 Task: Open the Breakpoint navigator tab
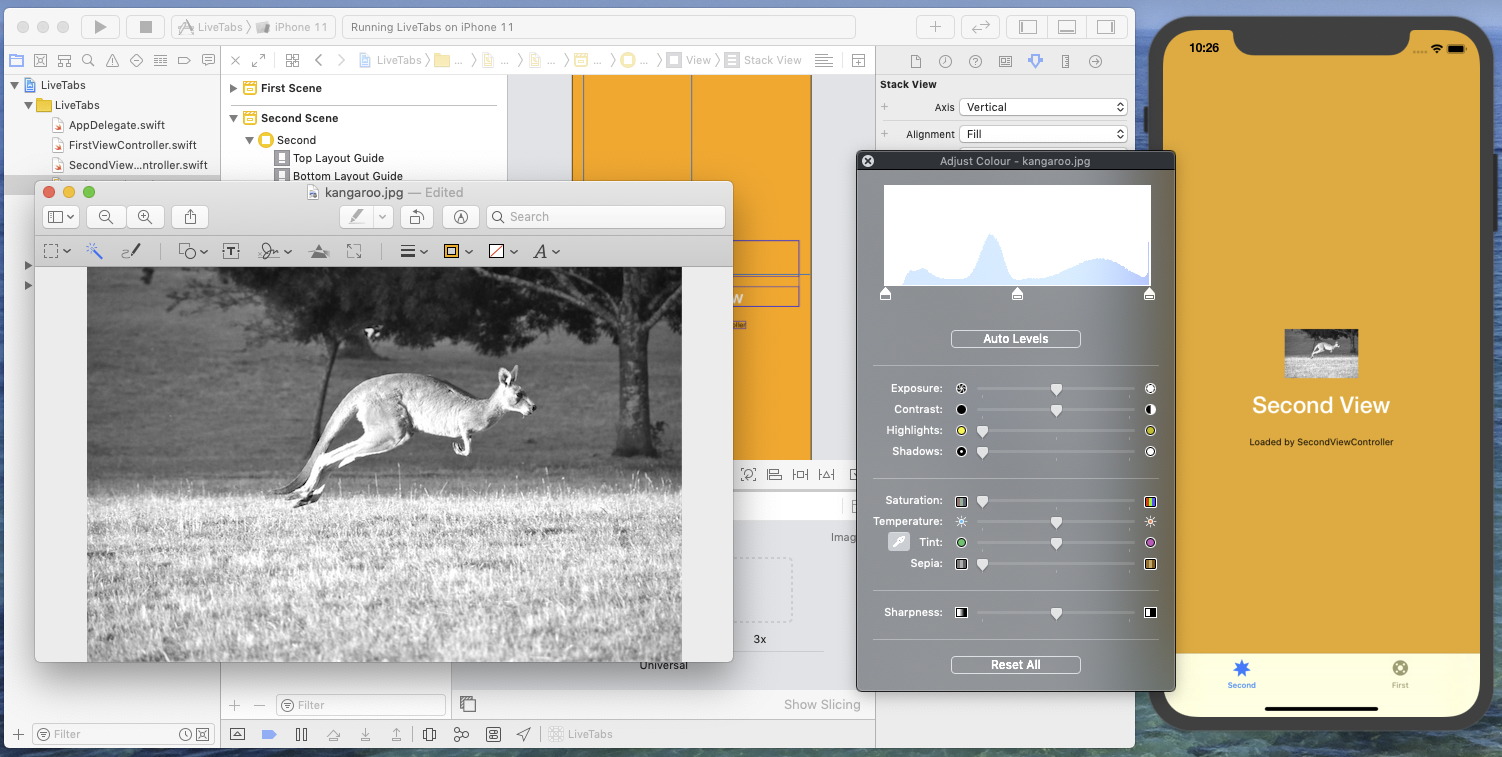184,60
